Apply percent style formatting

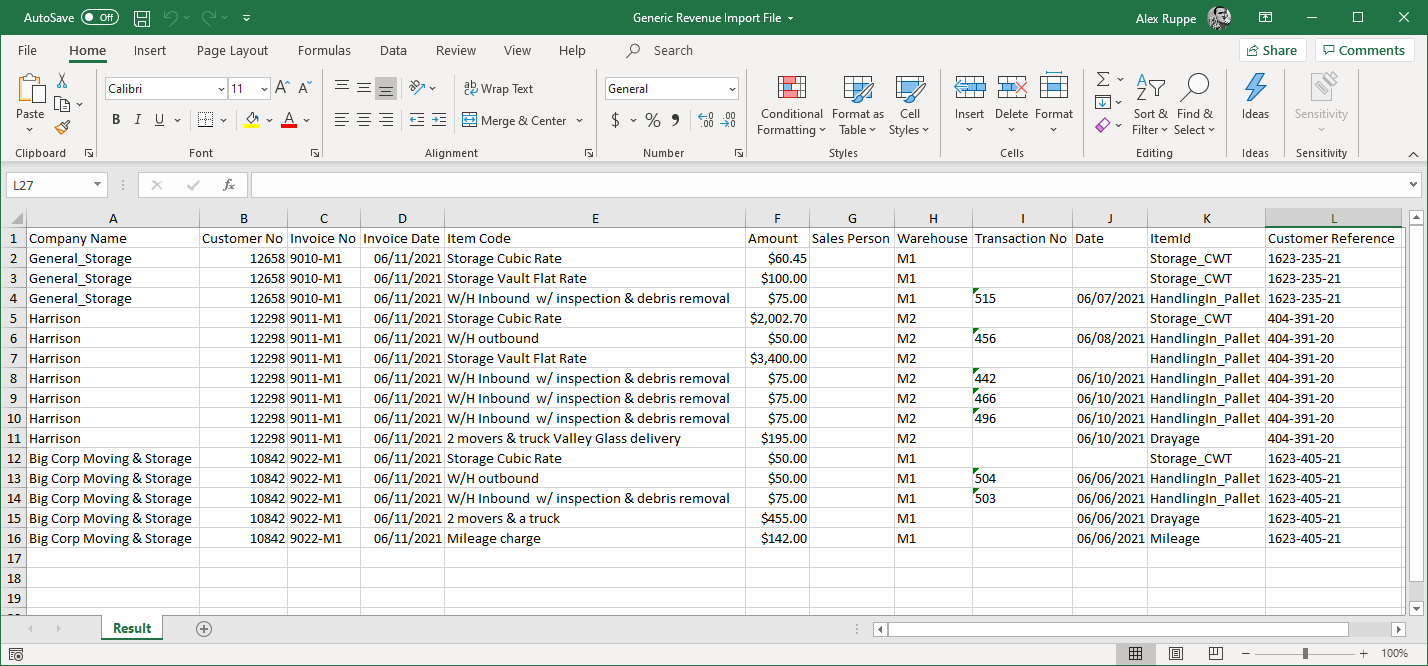click(x=652, y=121)
